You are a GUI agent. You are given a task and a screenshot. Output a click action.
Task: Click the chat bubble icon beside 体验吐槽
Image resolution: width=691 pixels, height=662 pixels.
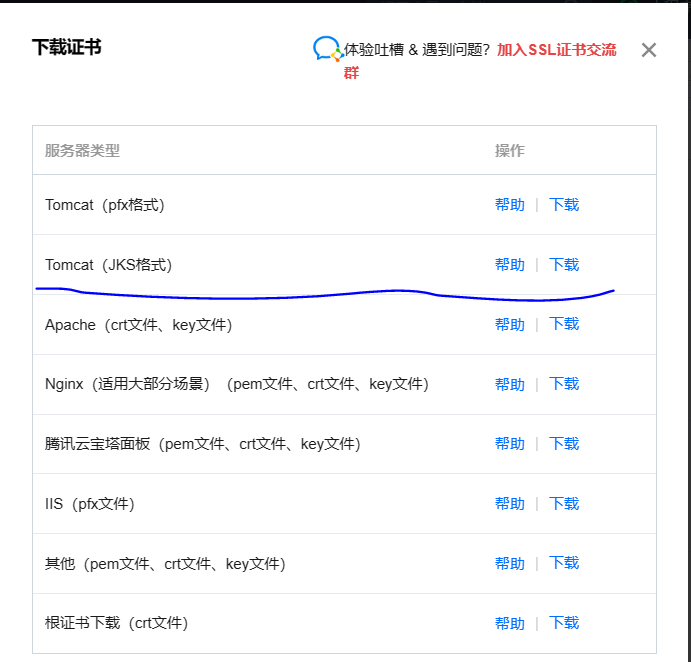(x=327, y=49)
